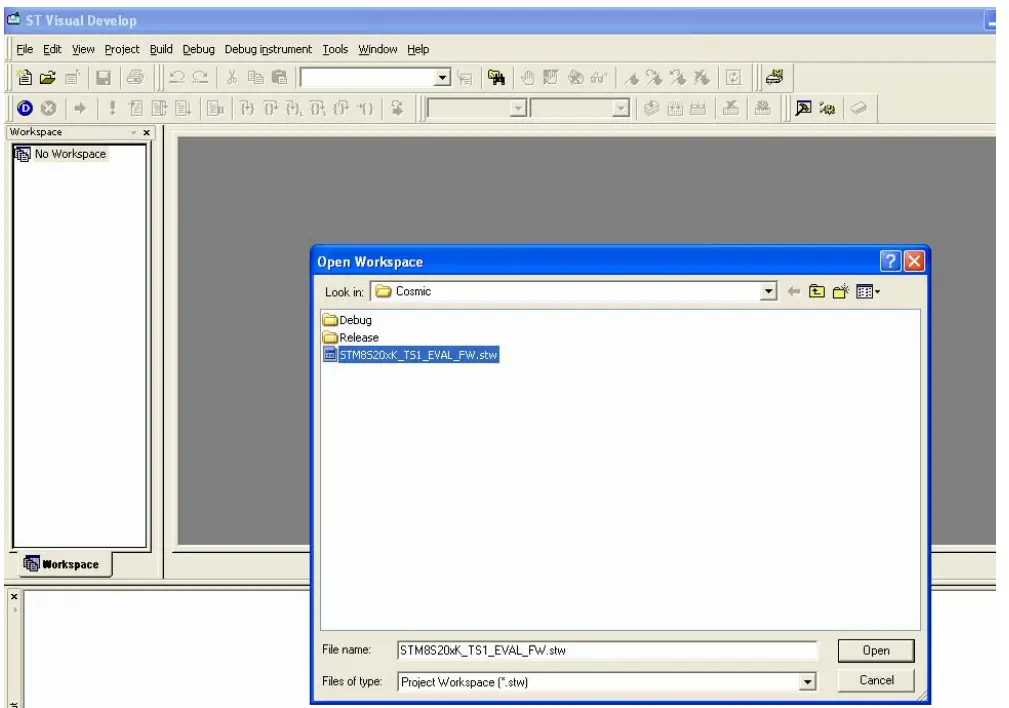Click the Cancel button
Viewport: 1009px width, 708px height.
876,680
